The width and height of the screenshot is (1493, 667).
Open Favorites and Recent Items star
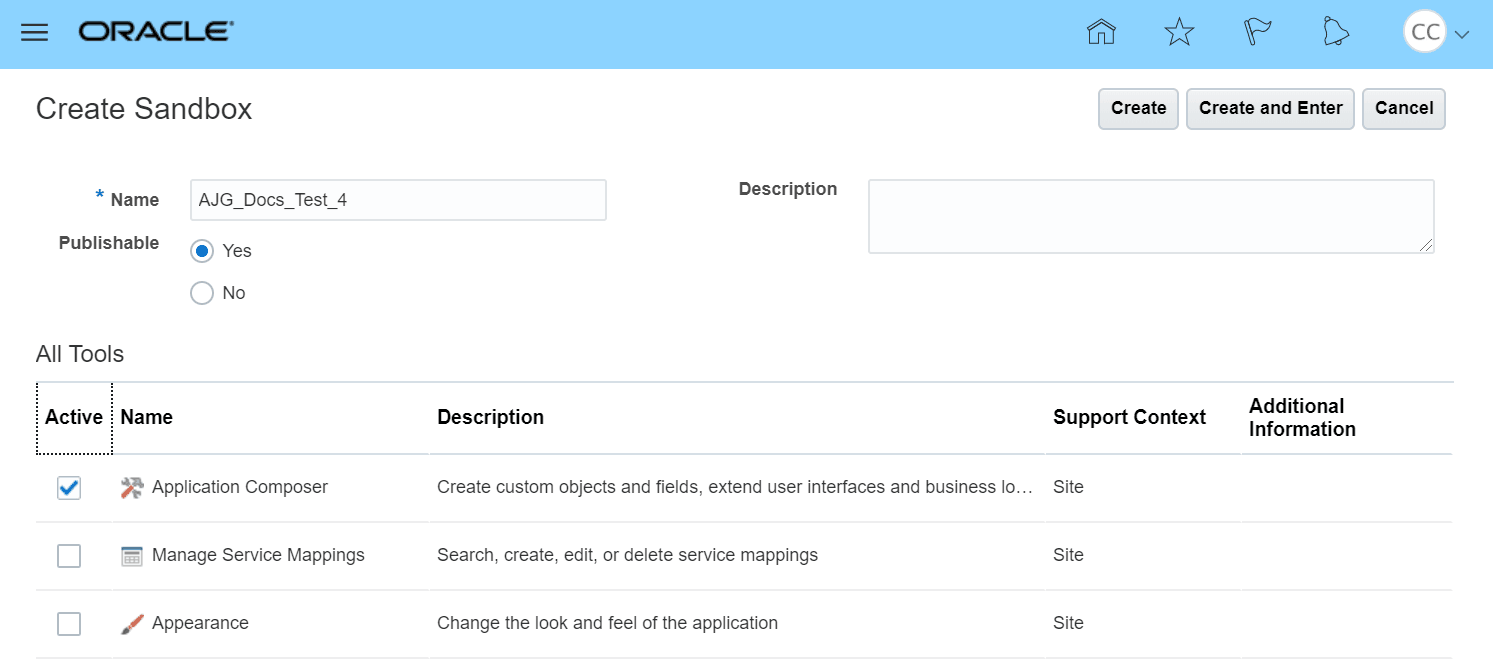pos(1179,32)
